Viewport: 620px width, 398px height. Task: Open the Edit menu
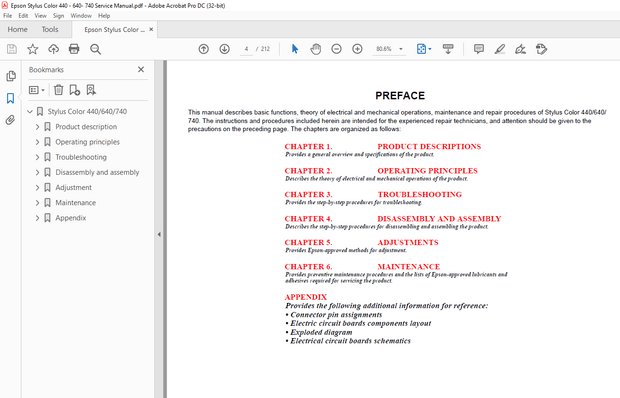click(x=23, y=16)
